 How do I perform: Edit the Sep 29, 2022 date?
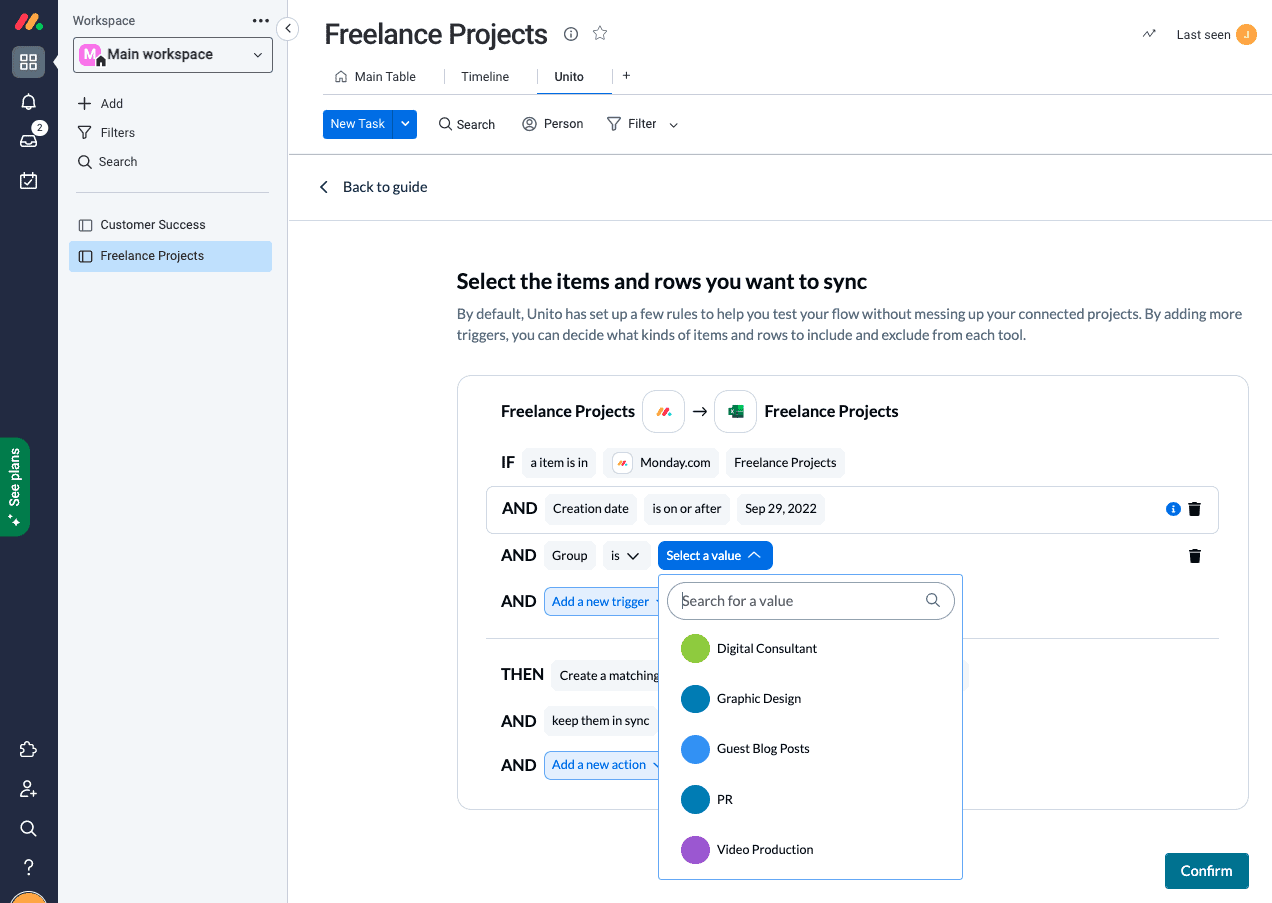click(781, 509)
